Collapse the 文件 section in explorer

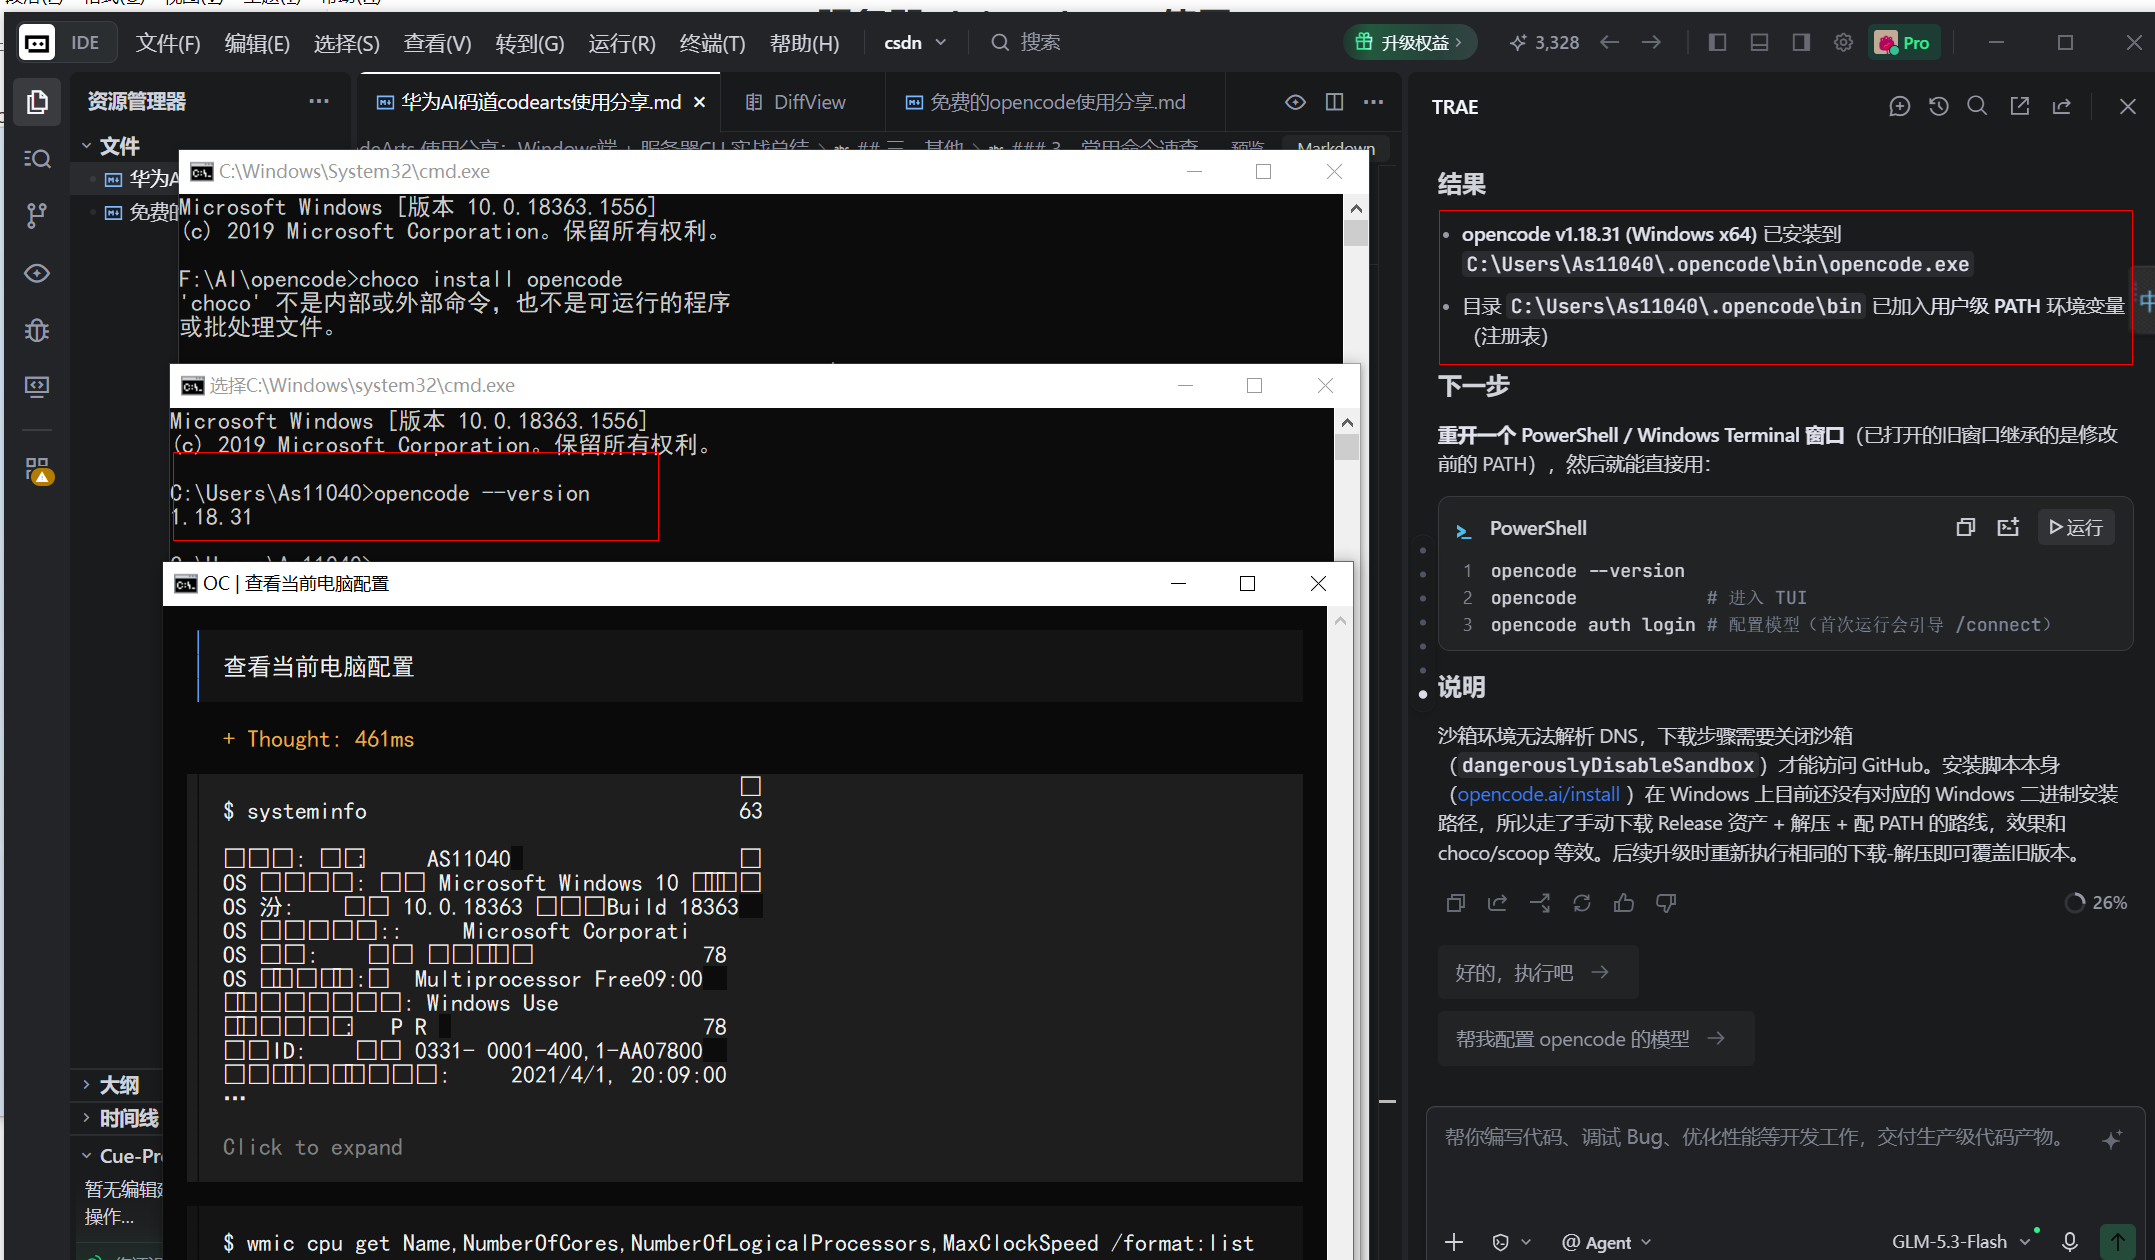(x=110, y=146)
